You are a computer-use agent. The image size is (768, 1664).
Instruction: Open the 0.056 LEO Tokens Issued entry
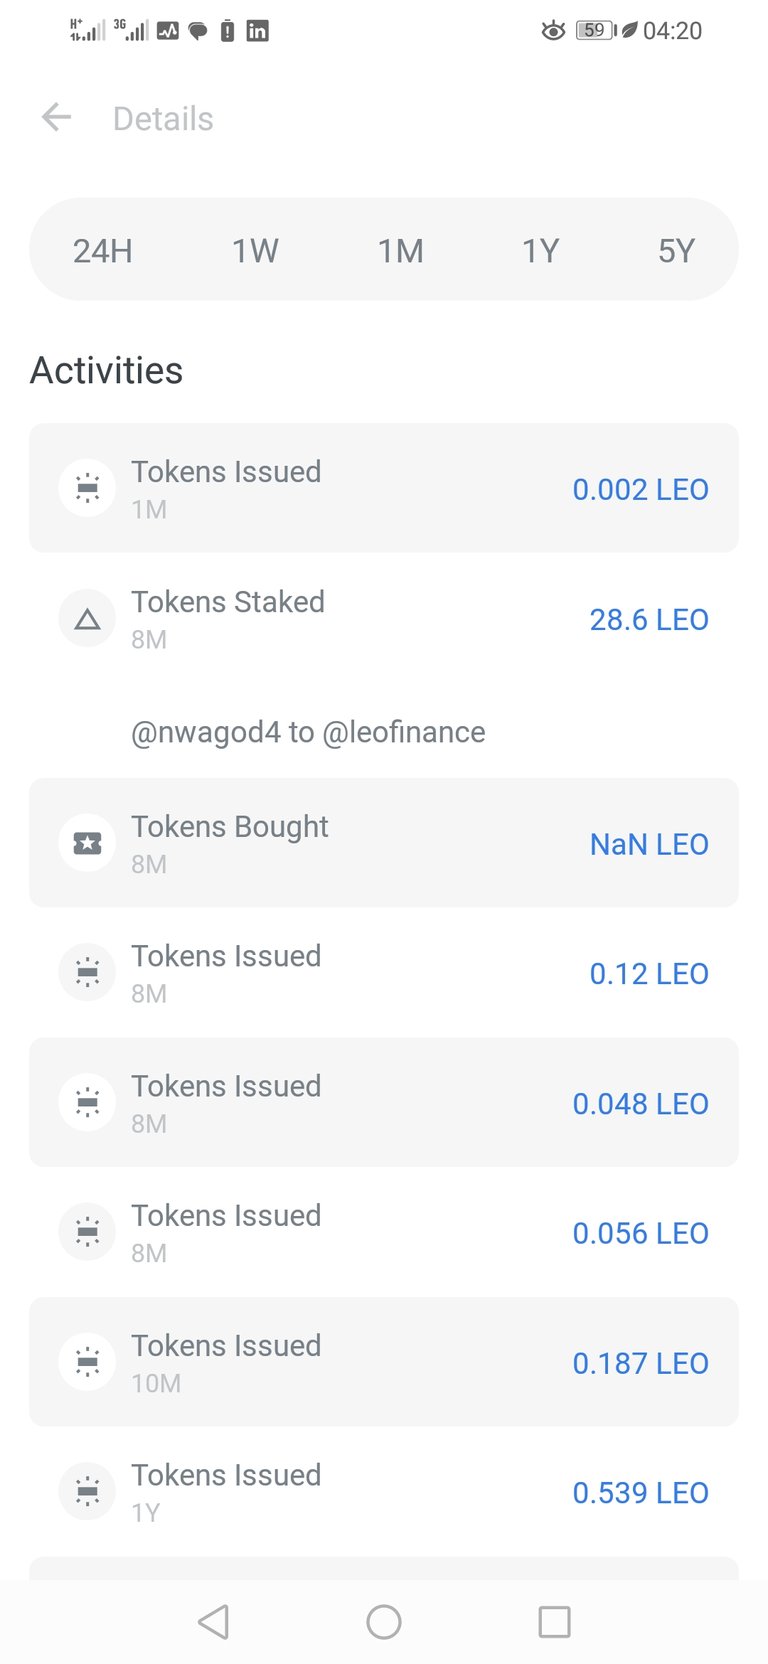click(x=384, y=1232)
